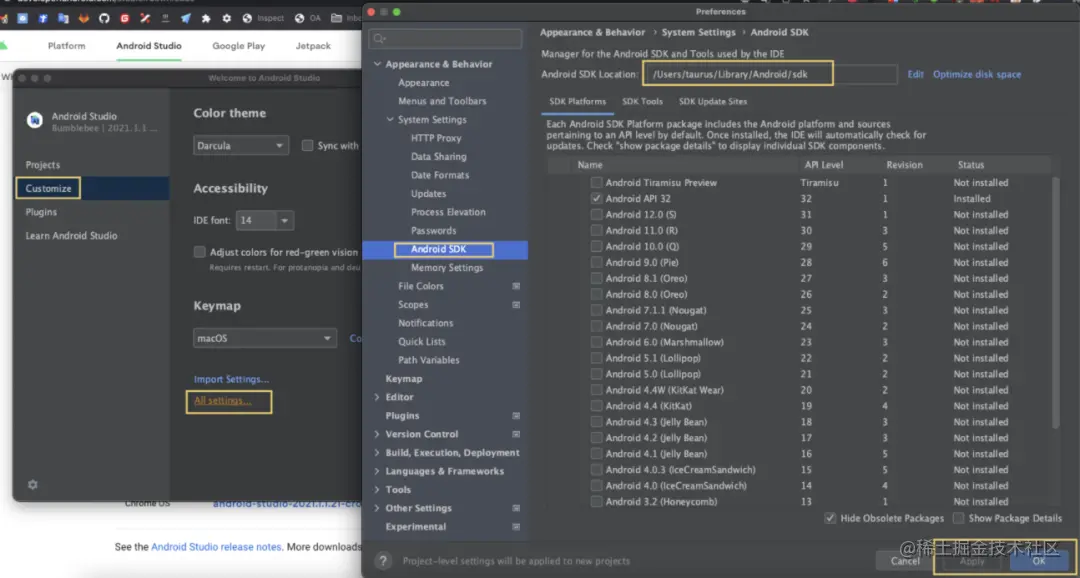Select Learn Android Studio in Welcome sidebar
This screenshot has height=578, width=1080.
click(x=71, y=236)
